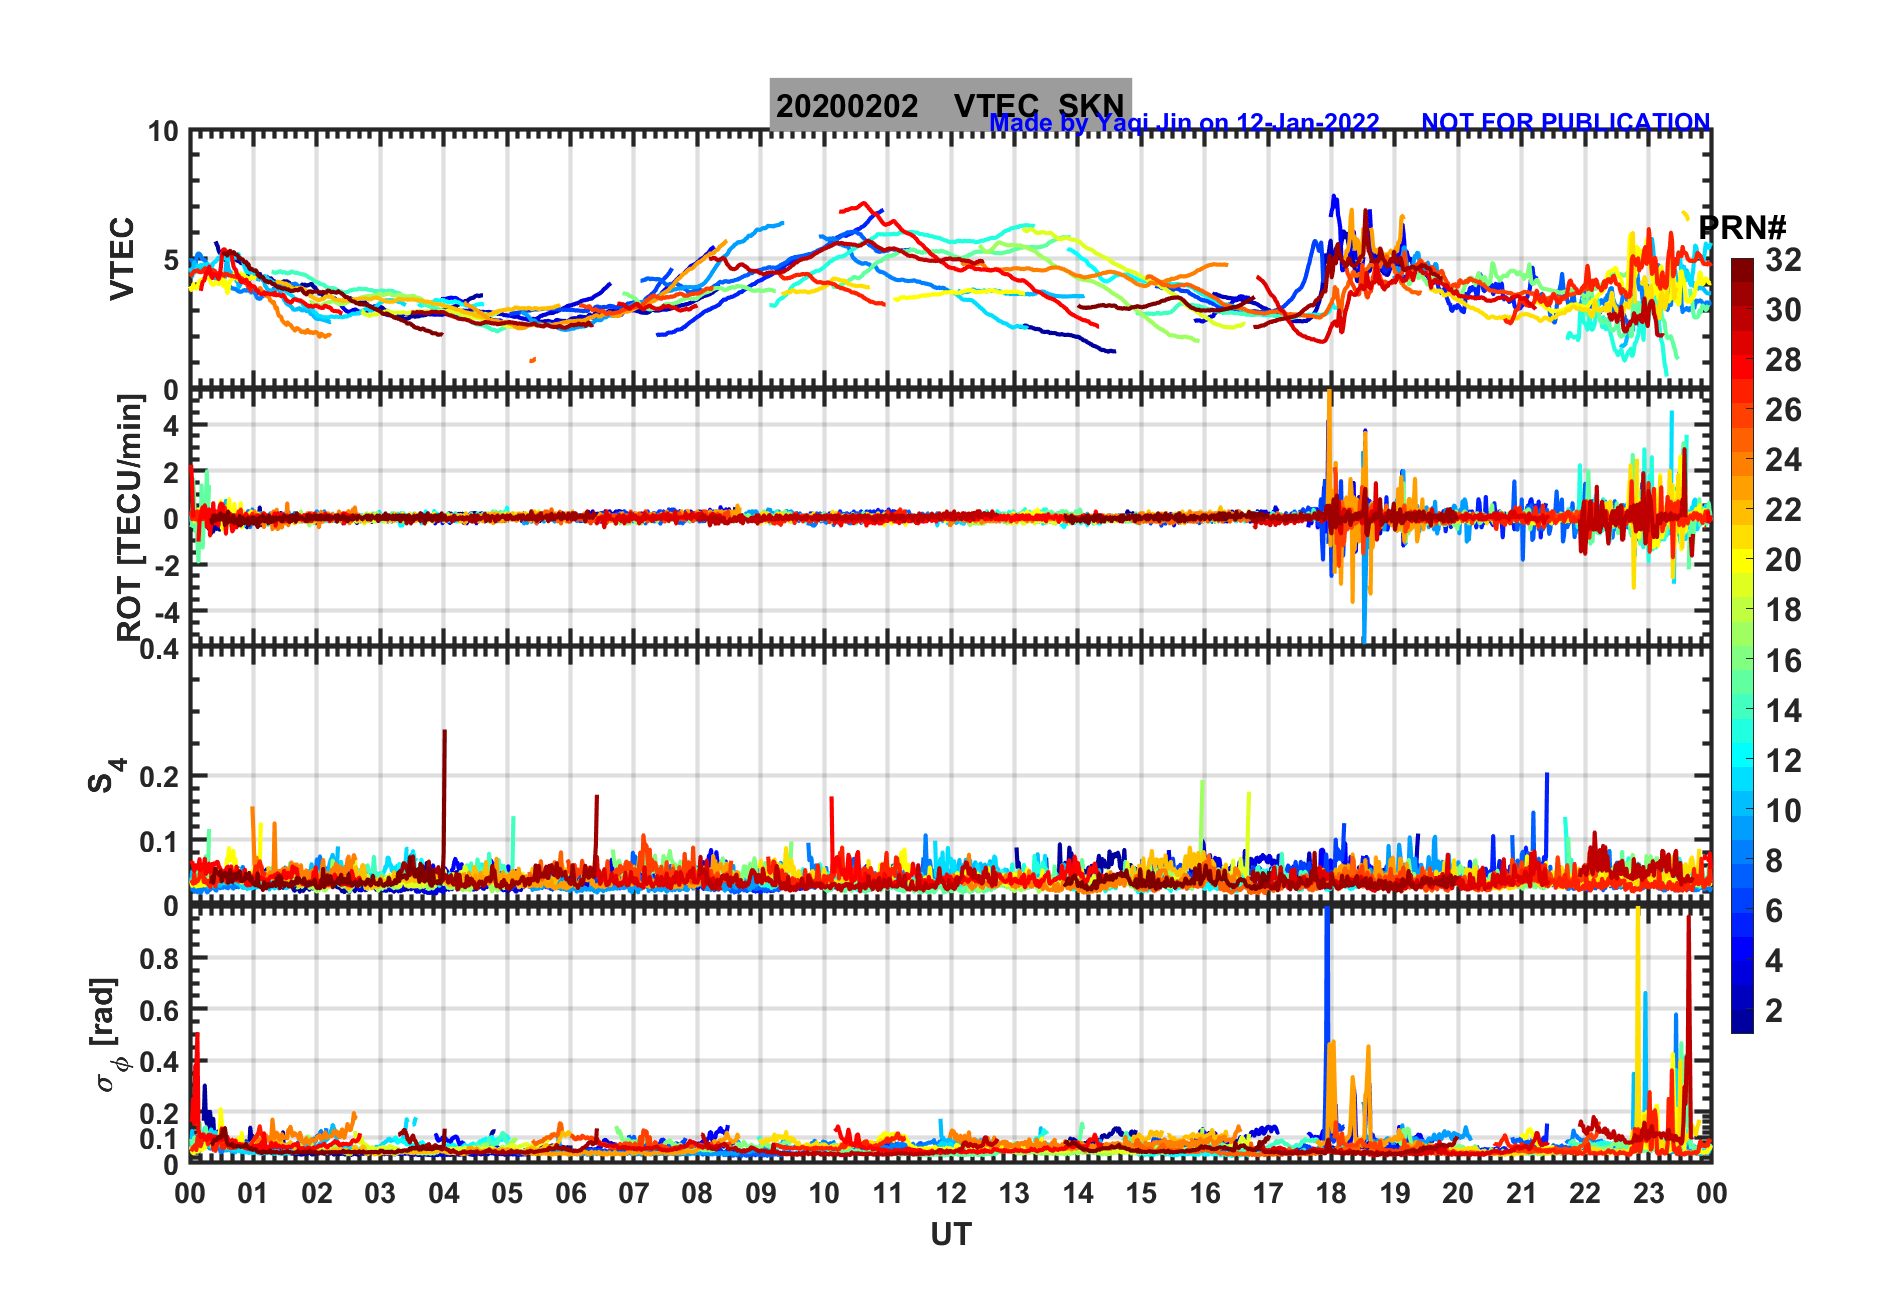Click colorbar tick label "28"
Viewport: 1902px width, 1292px height.
point(1783,360)
